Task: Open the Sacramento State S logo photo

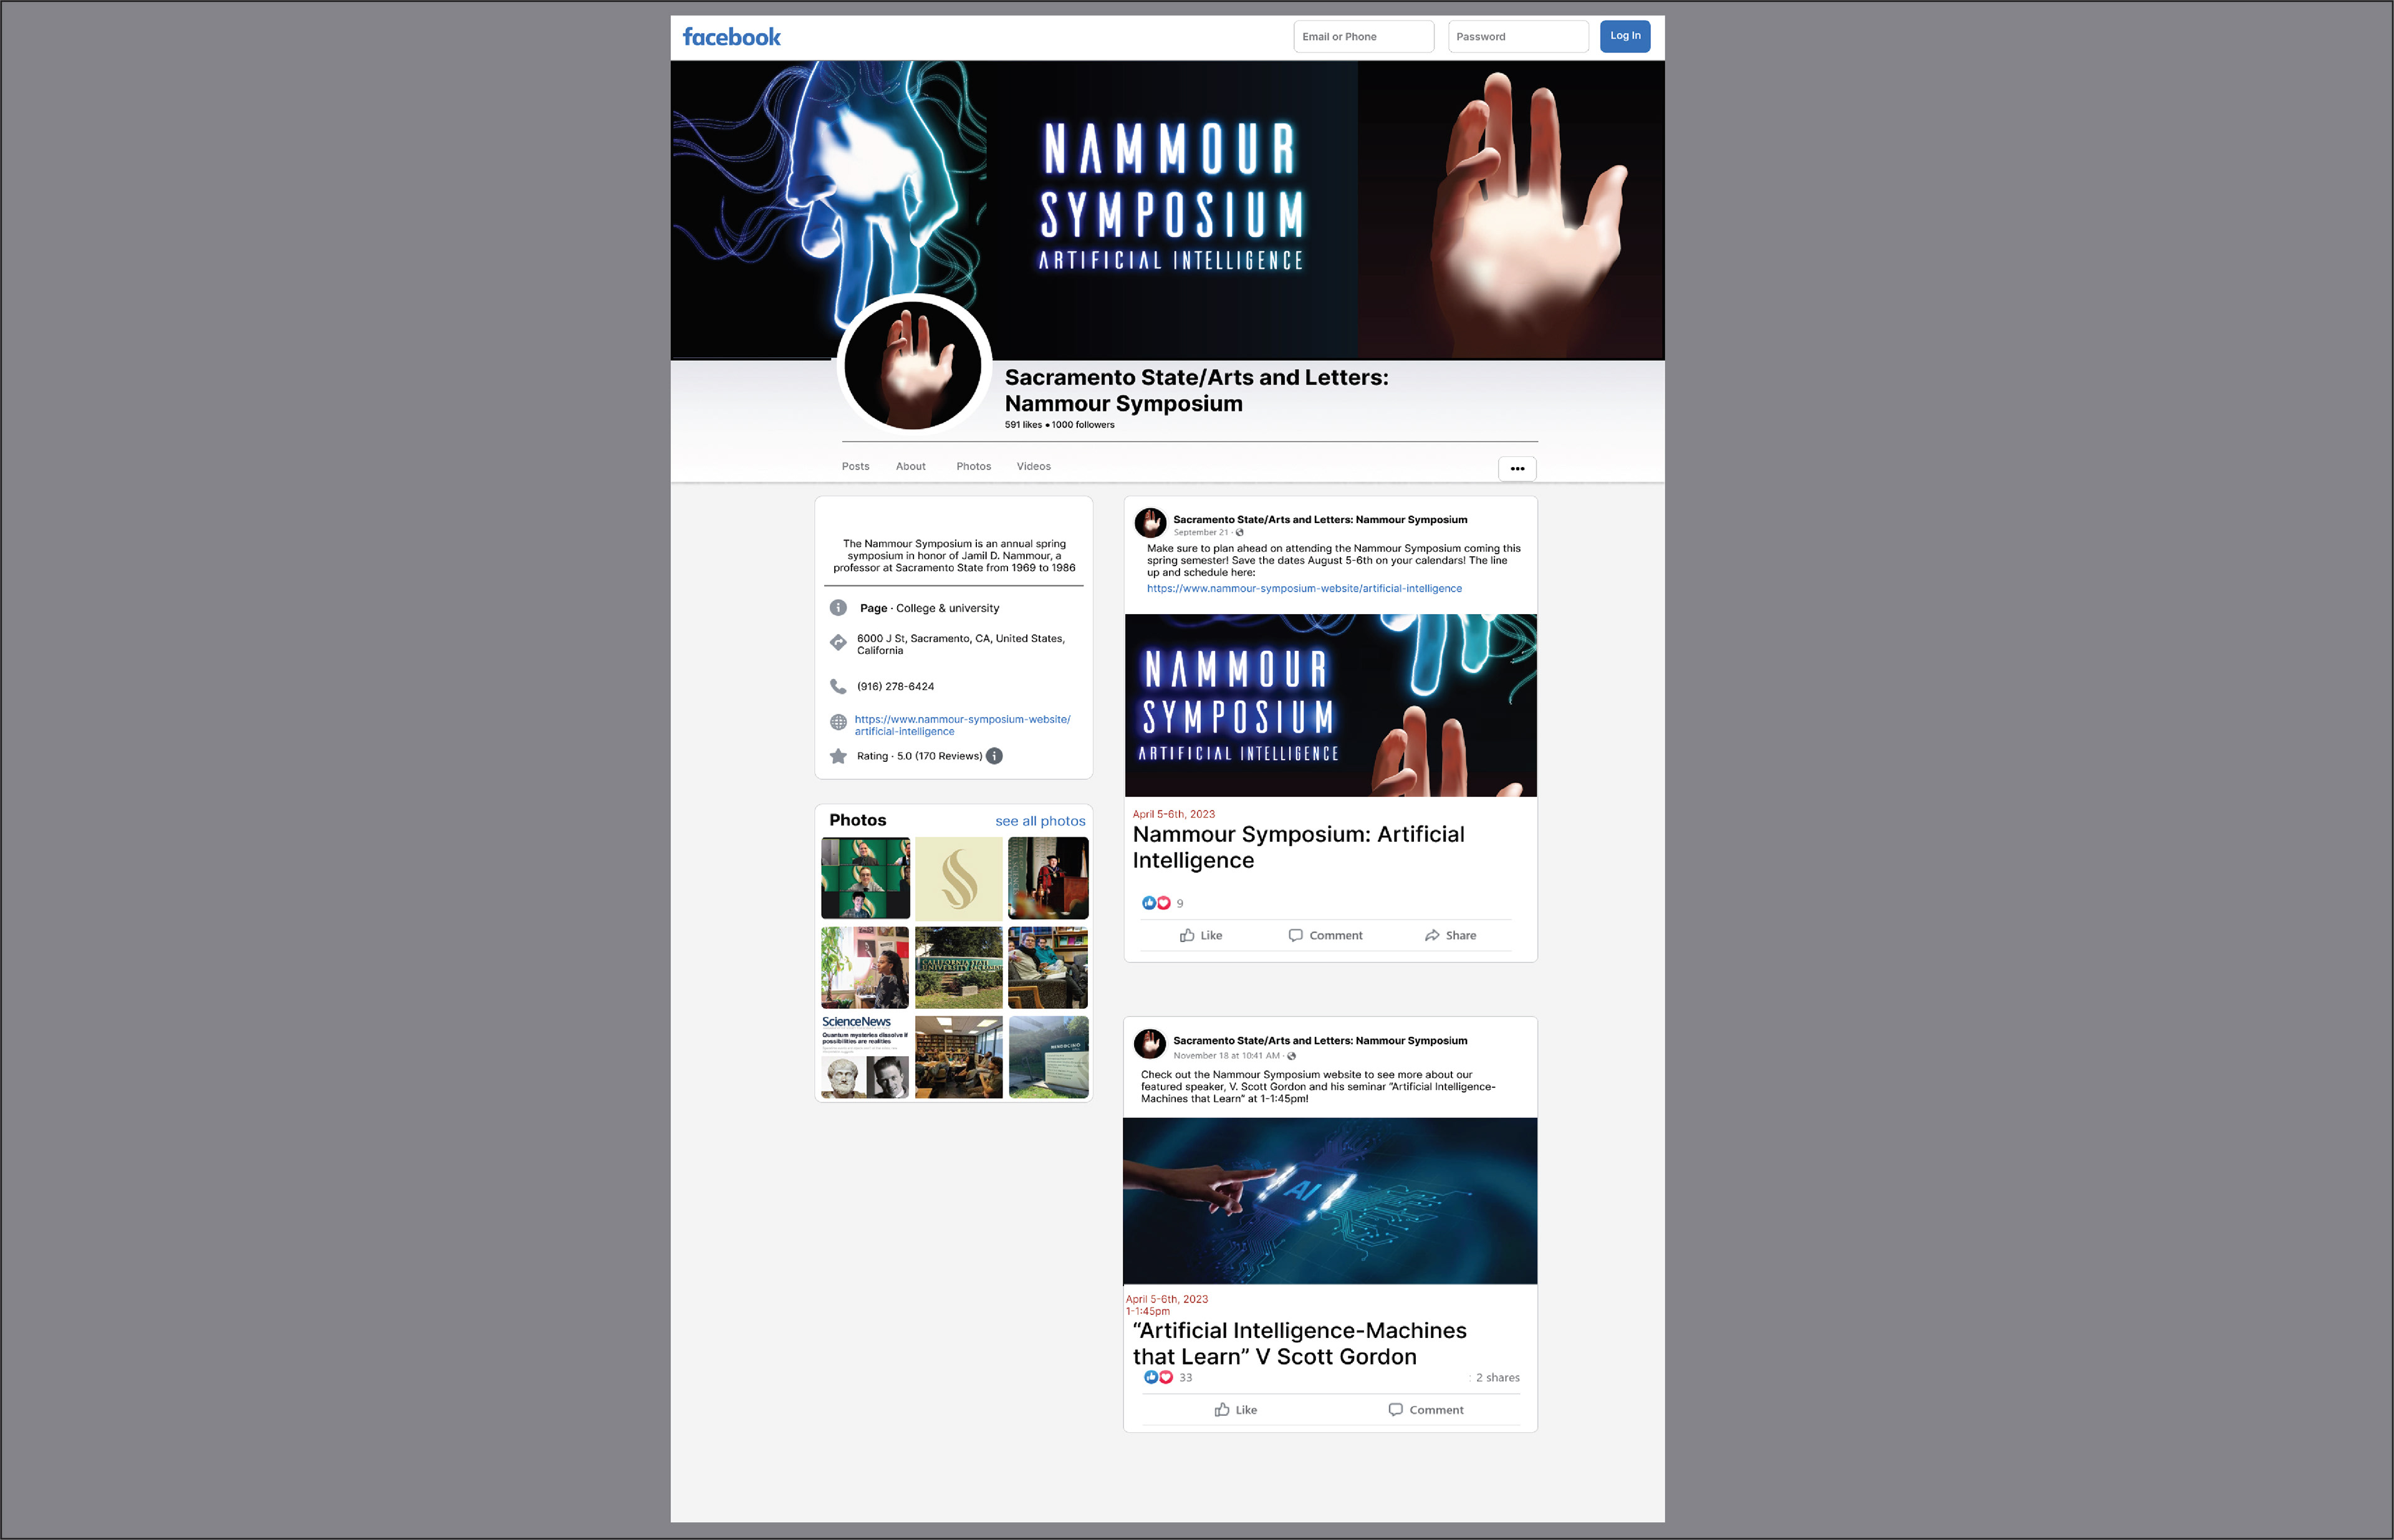Action: pos(958,878)
